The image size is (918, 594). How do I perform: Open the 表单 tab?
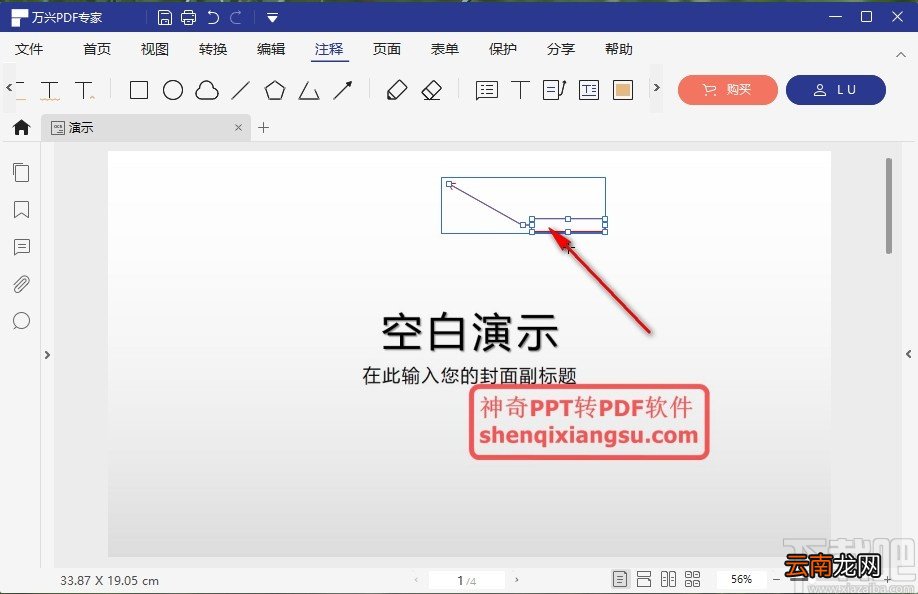tap(445, 49)
